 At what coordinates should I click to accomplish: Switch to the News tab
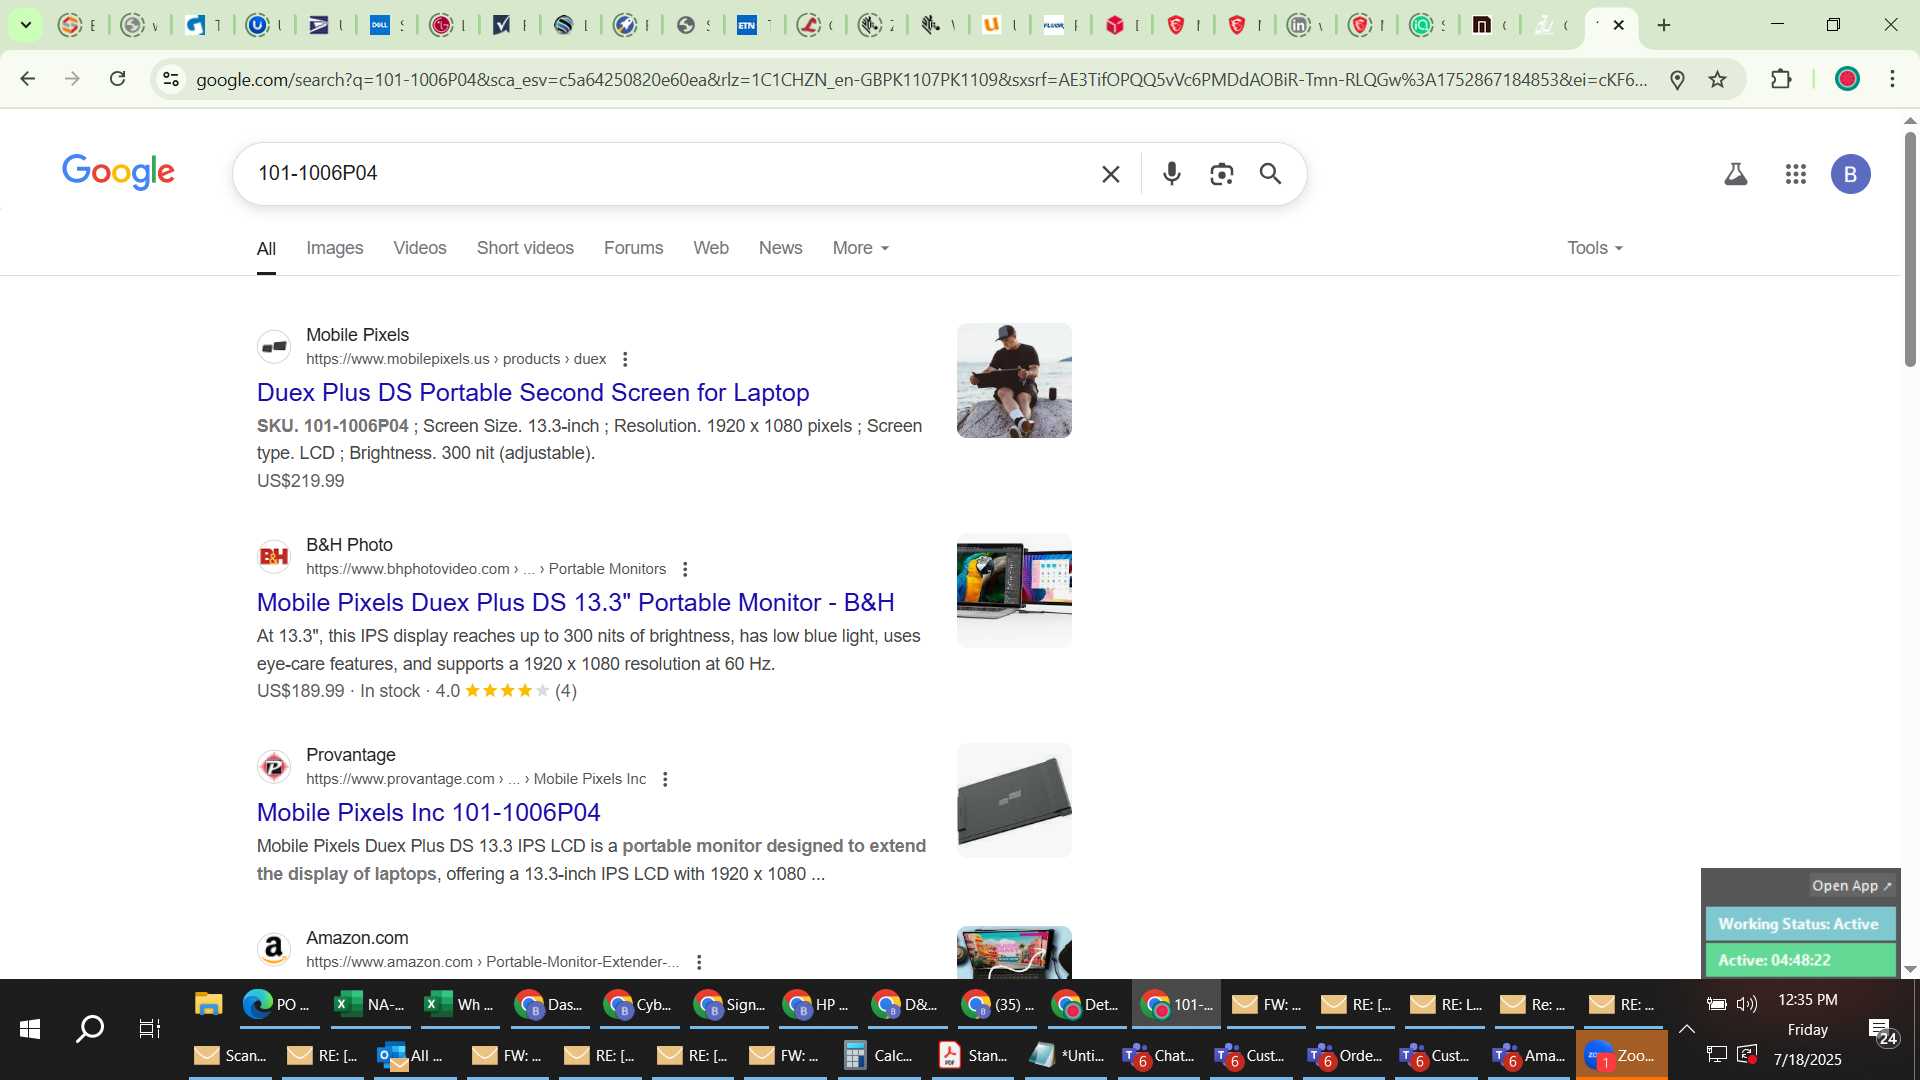pos(780,248)
